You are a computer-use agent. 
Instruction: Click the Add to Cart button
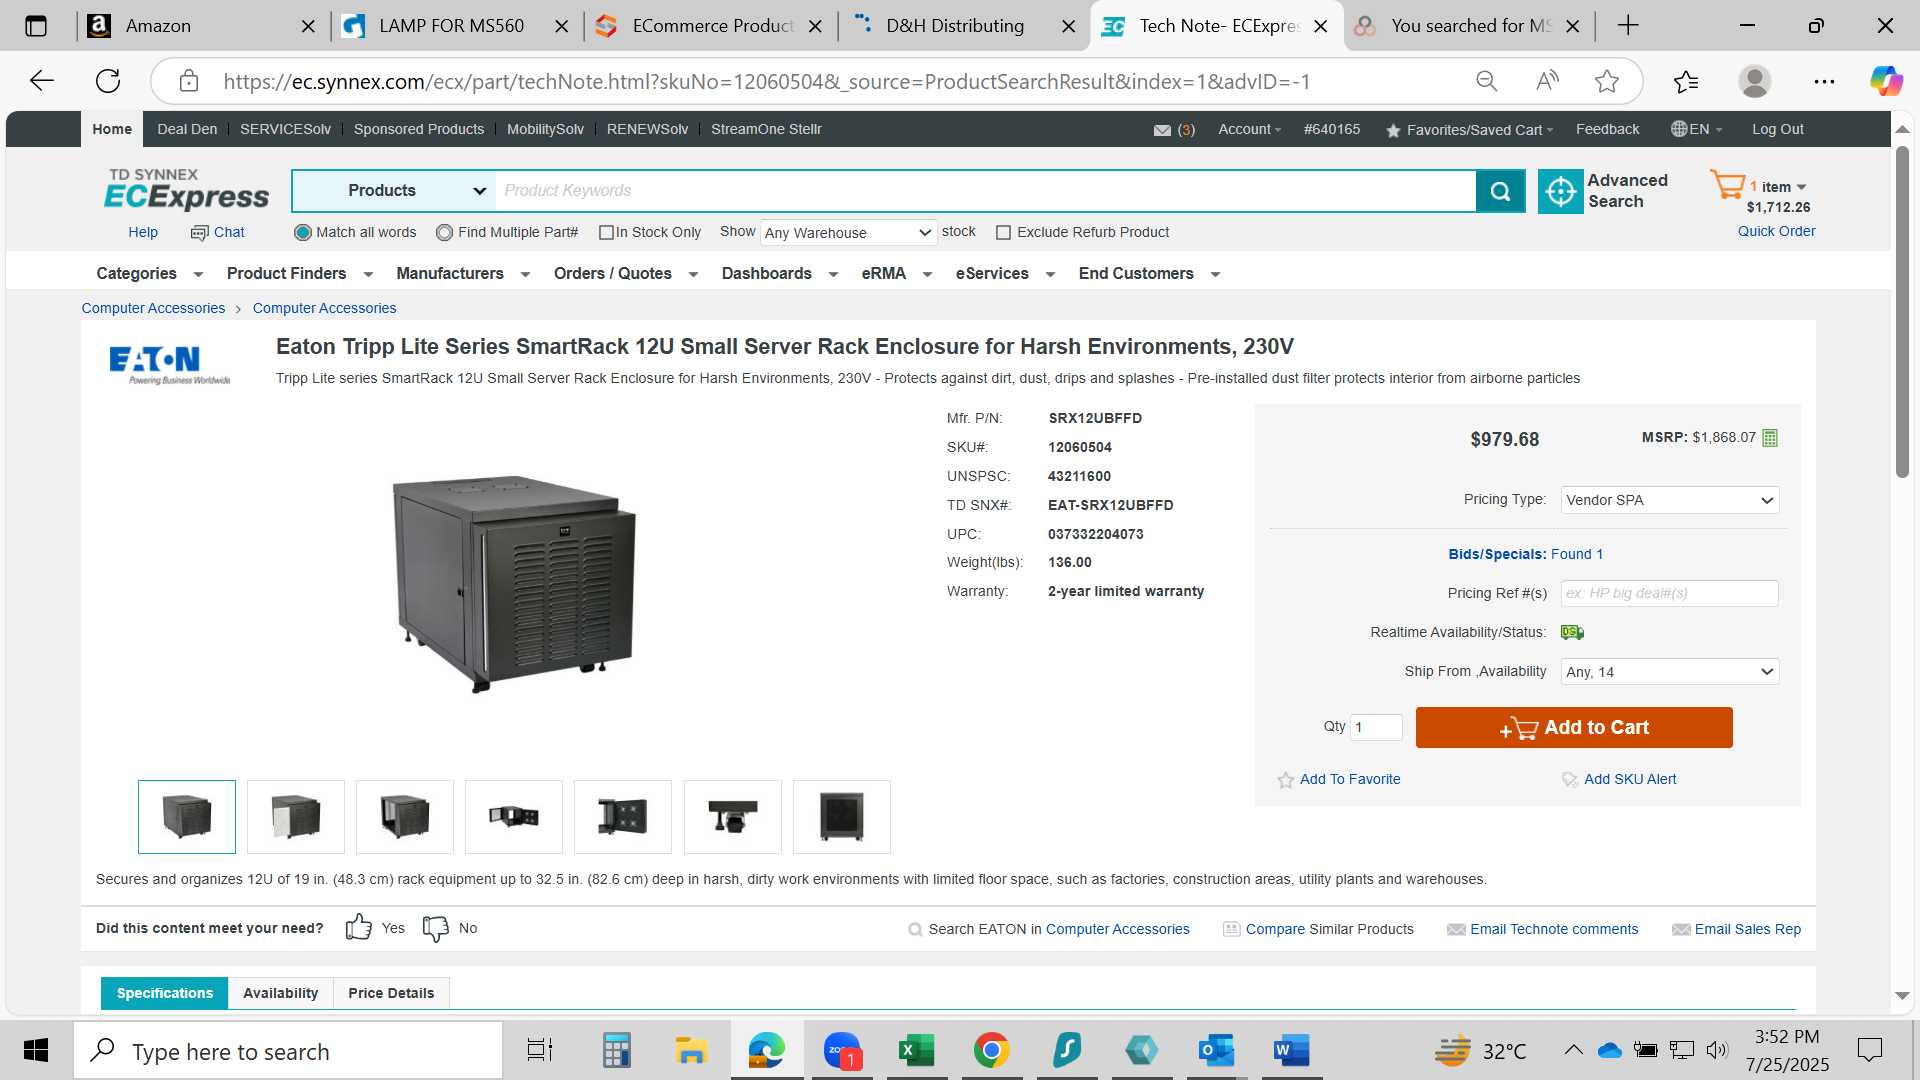1574,728
